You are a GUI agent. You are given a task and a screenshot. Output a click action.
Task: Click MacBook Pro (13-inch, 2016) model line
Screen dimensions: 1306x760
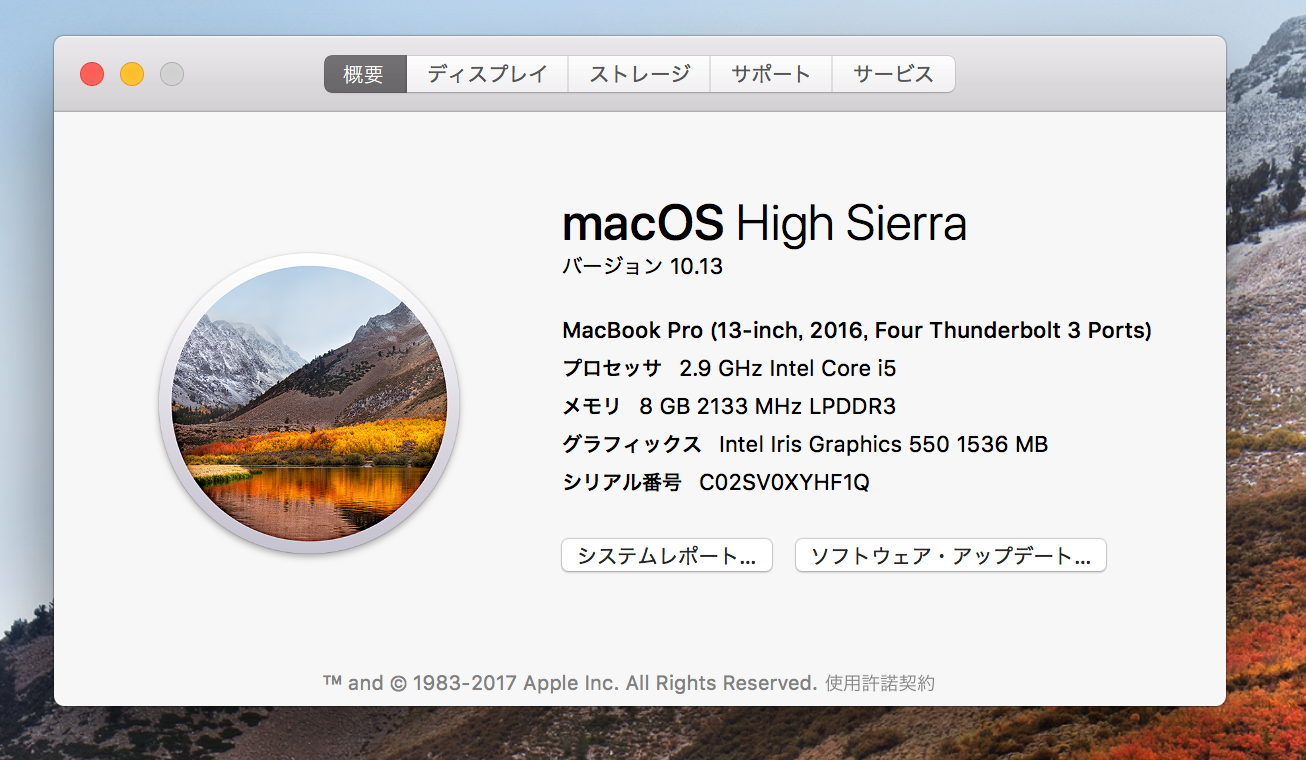point(857,330)
